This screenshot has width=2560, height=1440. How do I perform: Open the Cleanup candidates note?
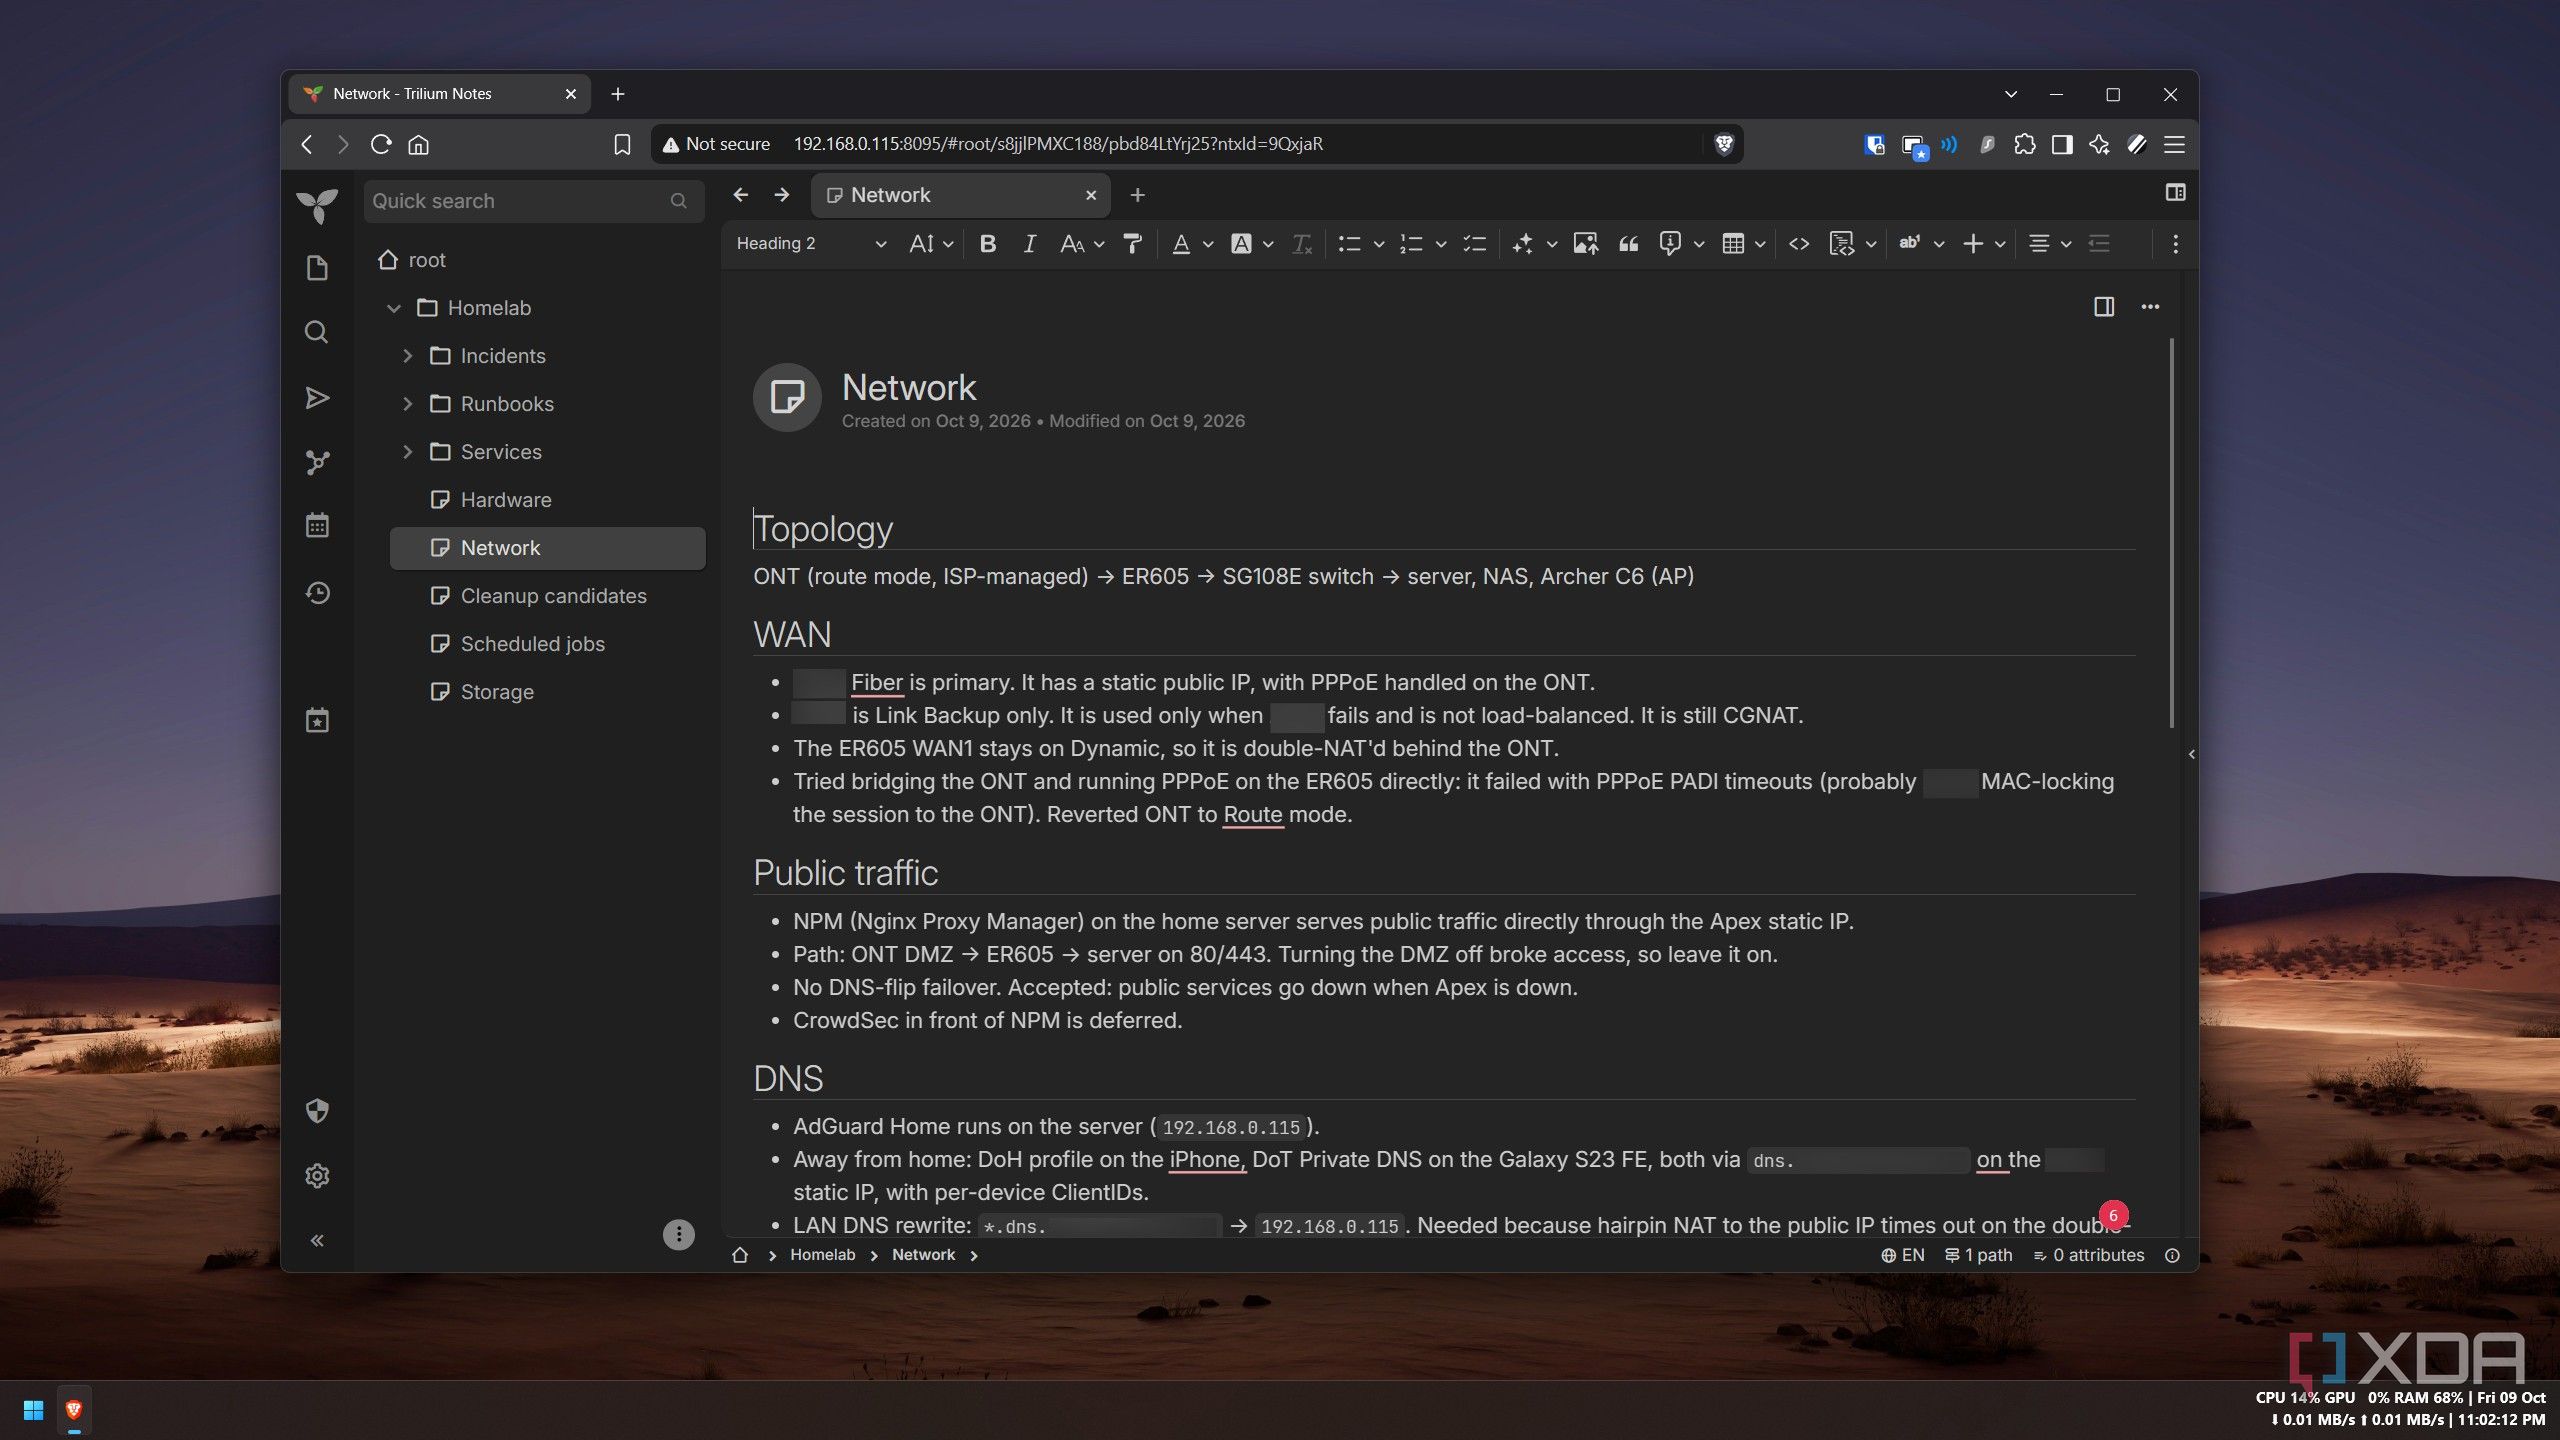[547, 596]
